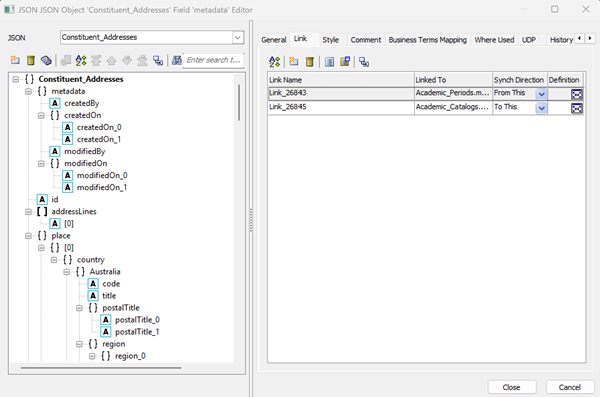Click the binoculars find icon
This screenshot has width=600, height=397.
[176, 60]
